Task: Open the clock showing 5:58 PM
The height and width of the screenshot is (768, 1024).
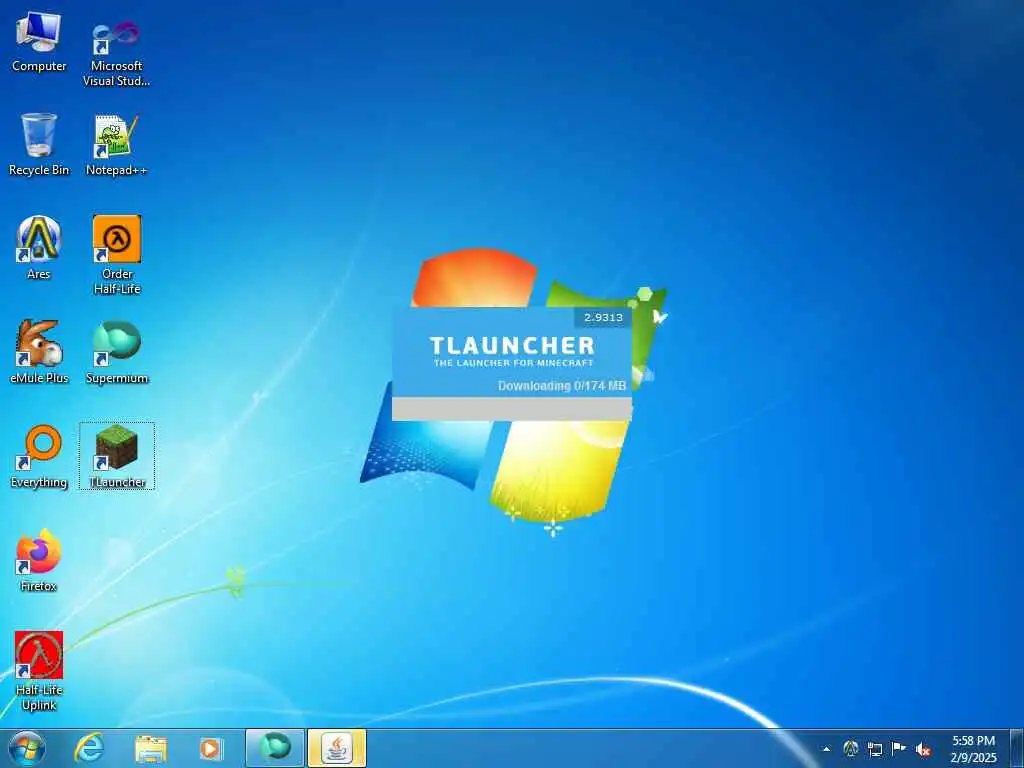Action: [x=973, y=749]
